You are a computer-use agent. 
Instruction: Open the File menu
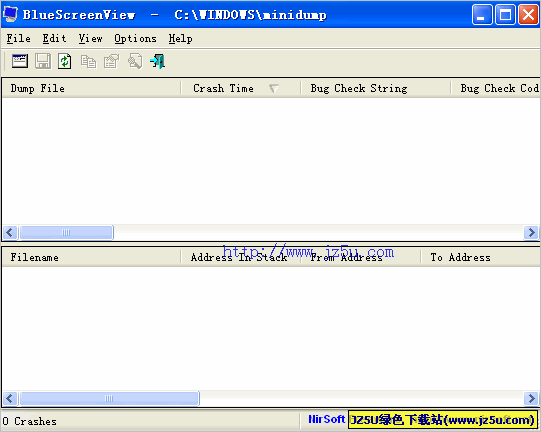coord(19,38)
